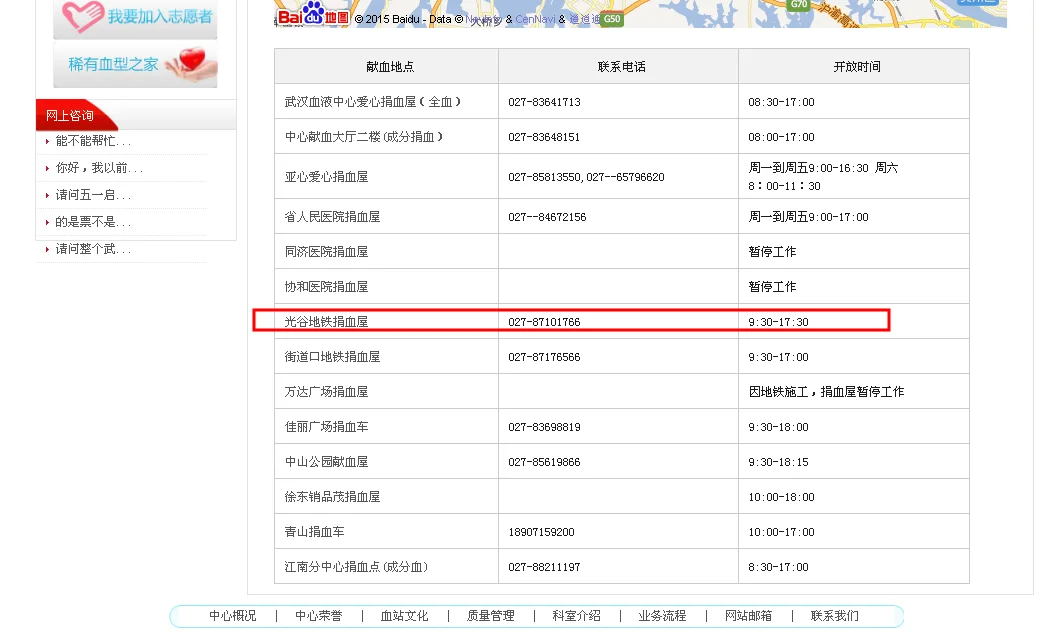Open the 质量管理 footer section
This screenshot has height=632, width=1058.
489,616
